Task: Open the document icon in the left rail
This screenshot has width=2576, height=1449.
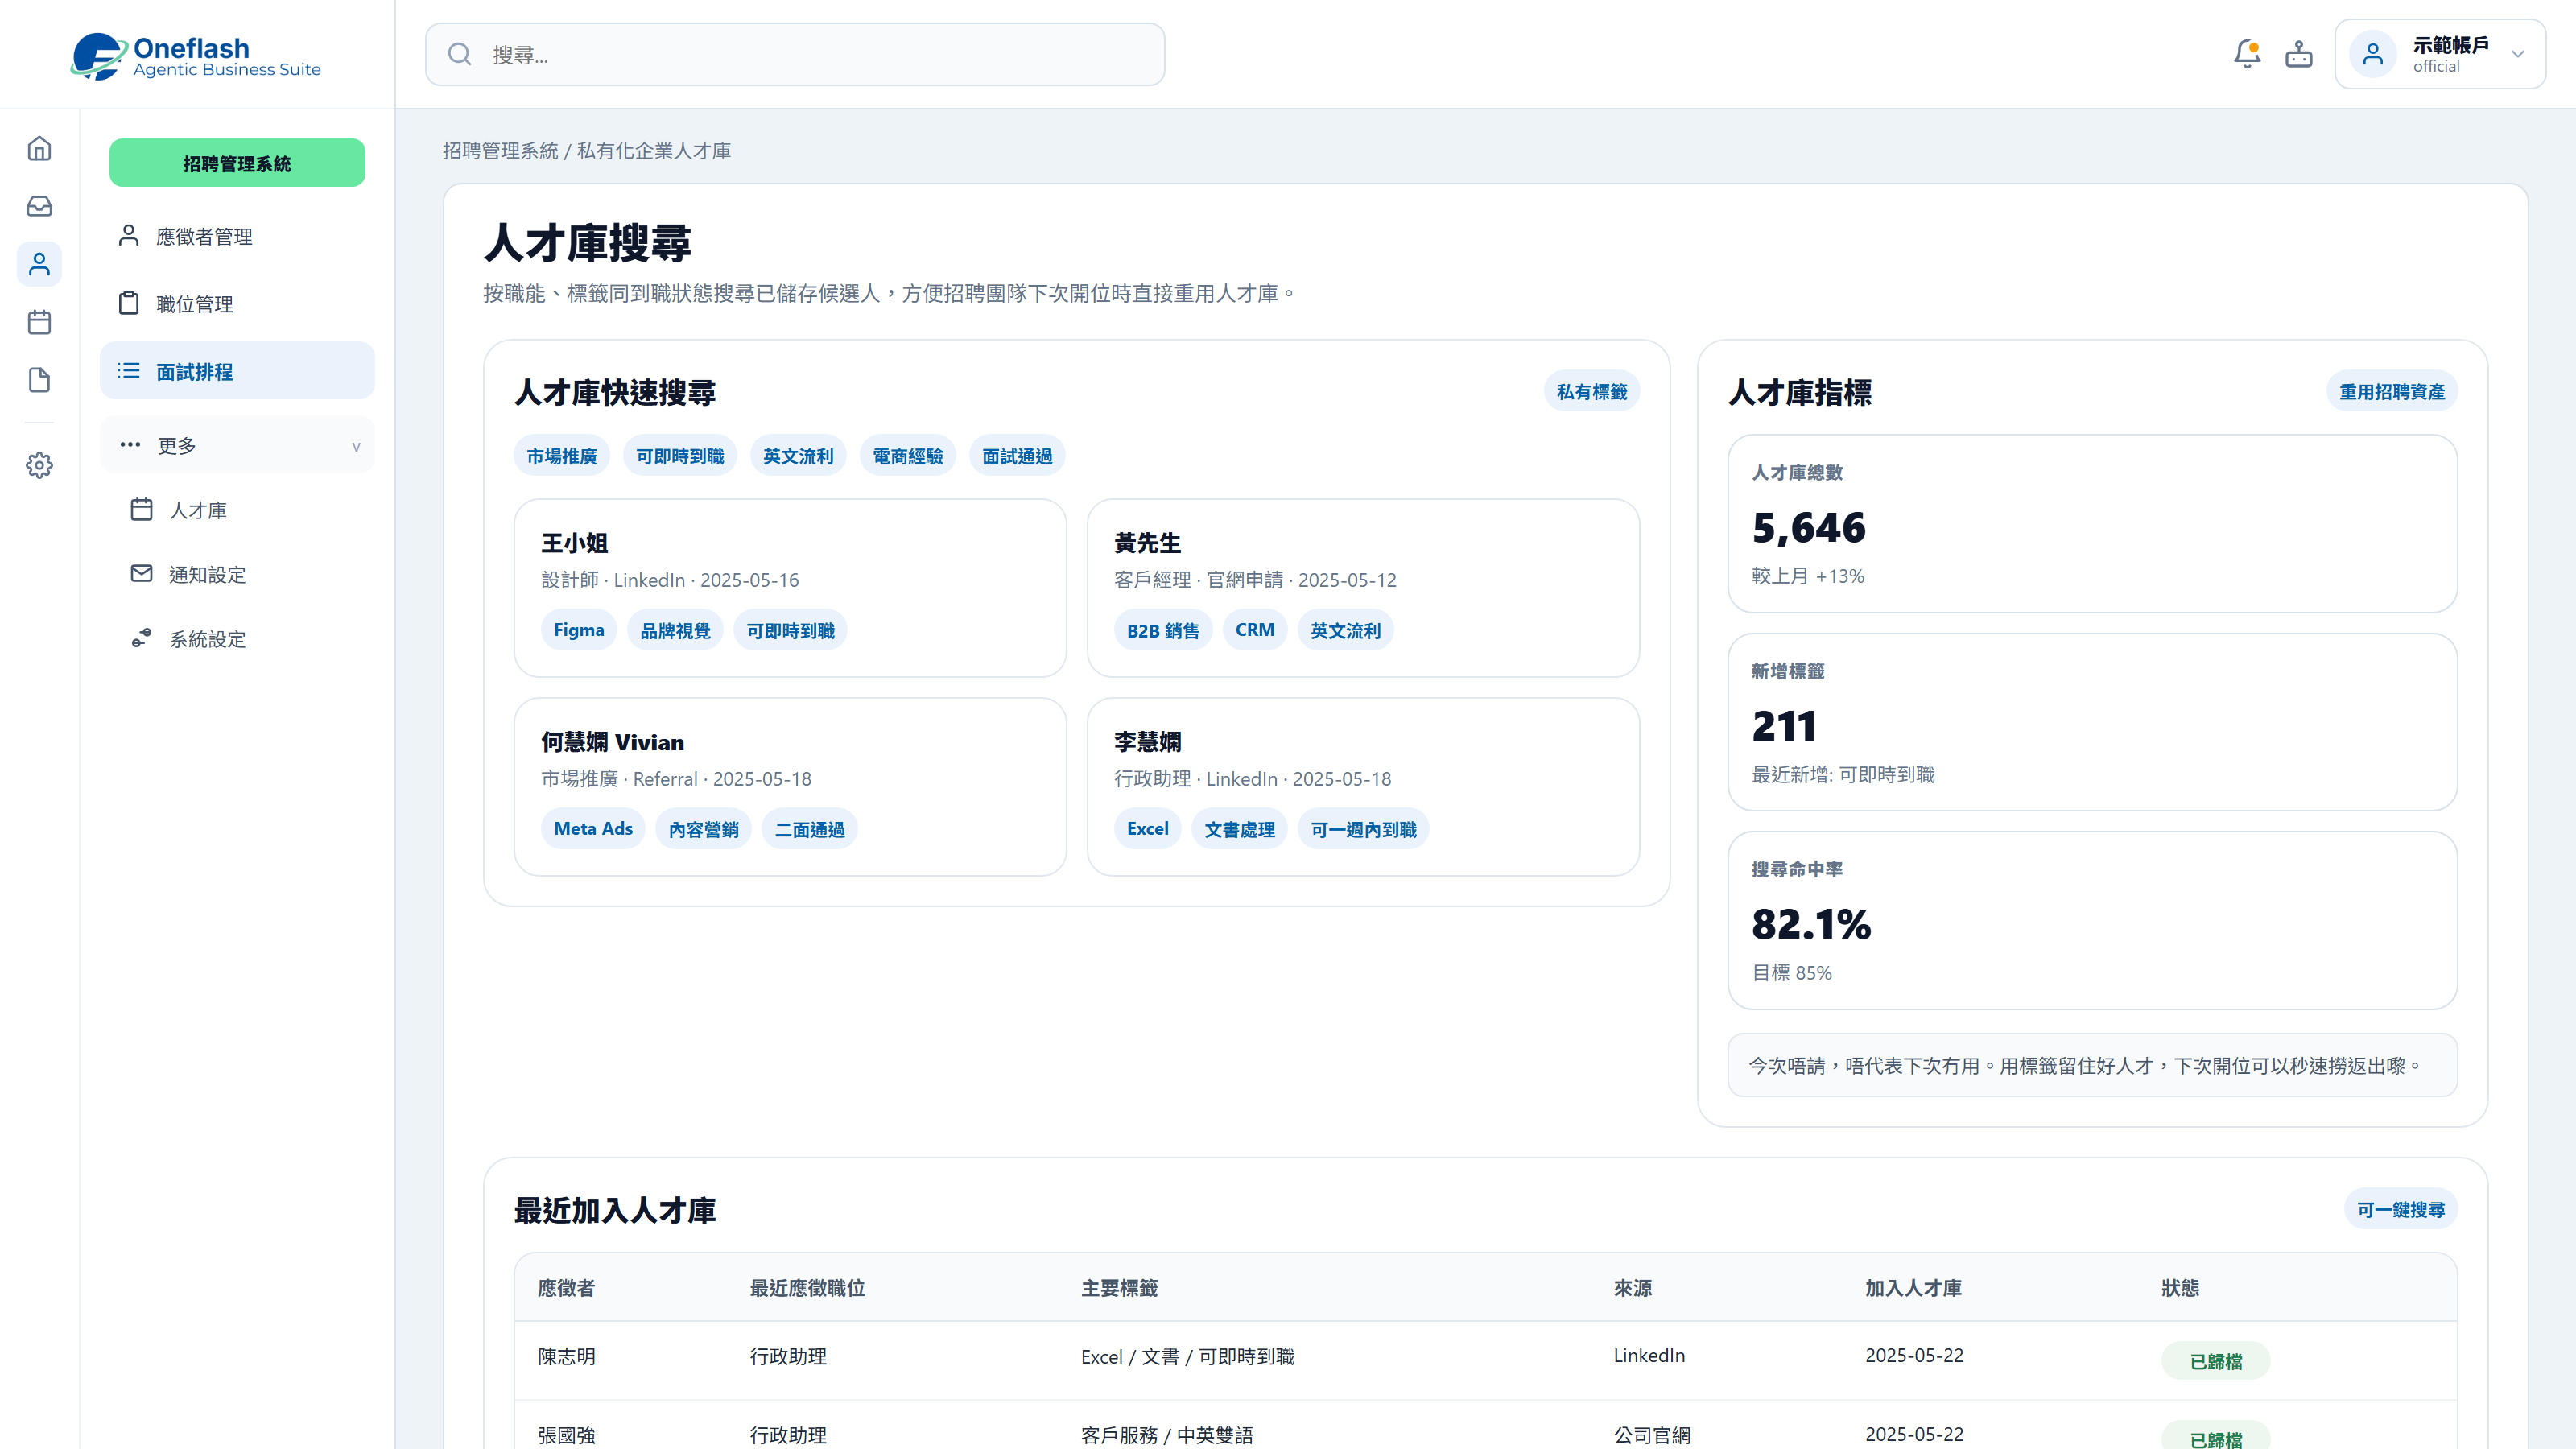Action: (39, 380)
